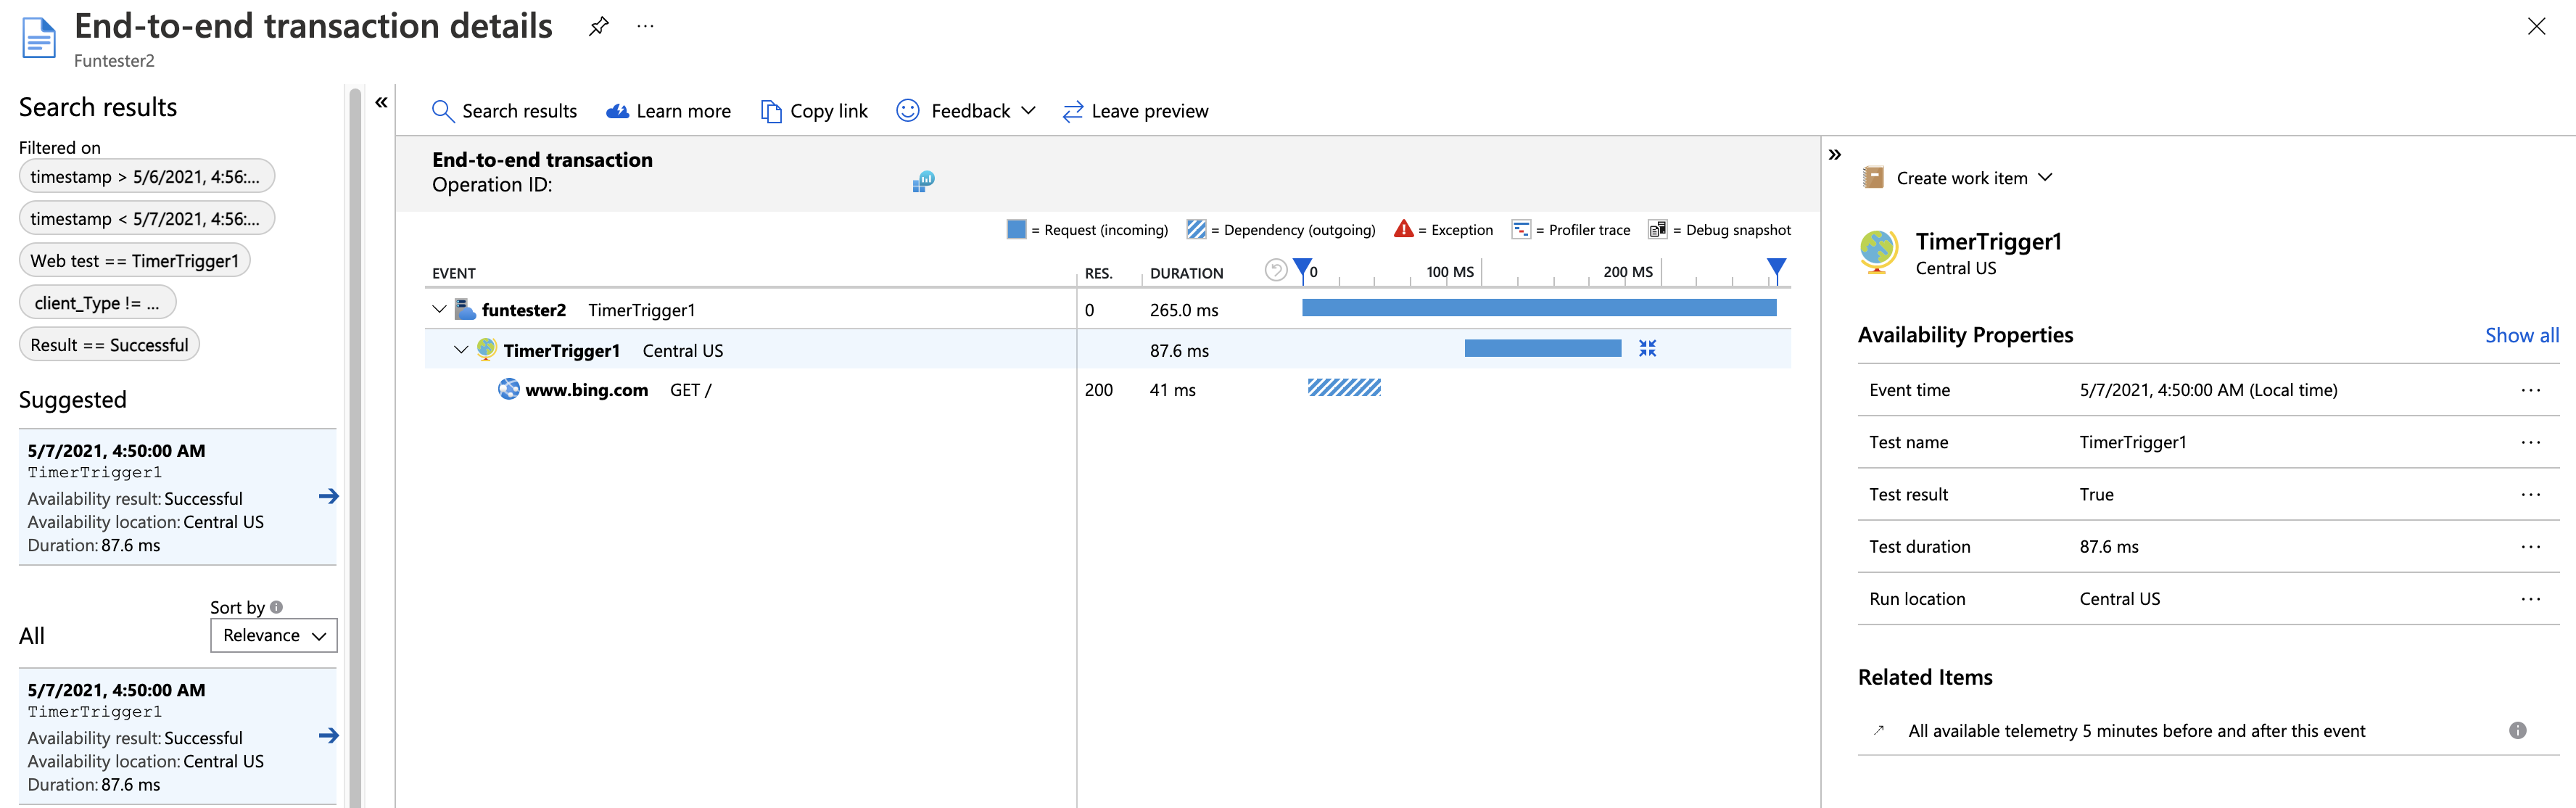This screenshot has width=2576, height=808.
Task: Open the Feedback menu
Action: click(x=967, y=111)
